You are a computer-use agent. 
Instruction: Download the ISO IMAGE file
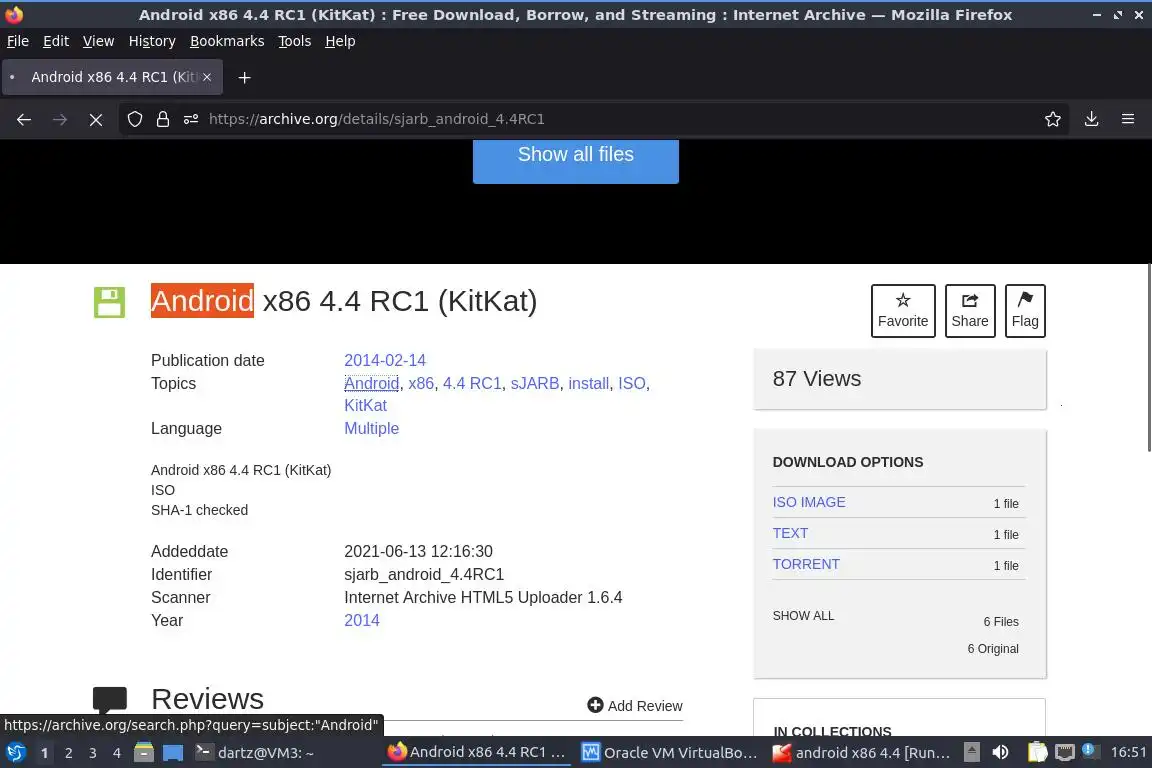click(x=809, y=502)
